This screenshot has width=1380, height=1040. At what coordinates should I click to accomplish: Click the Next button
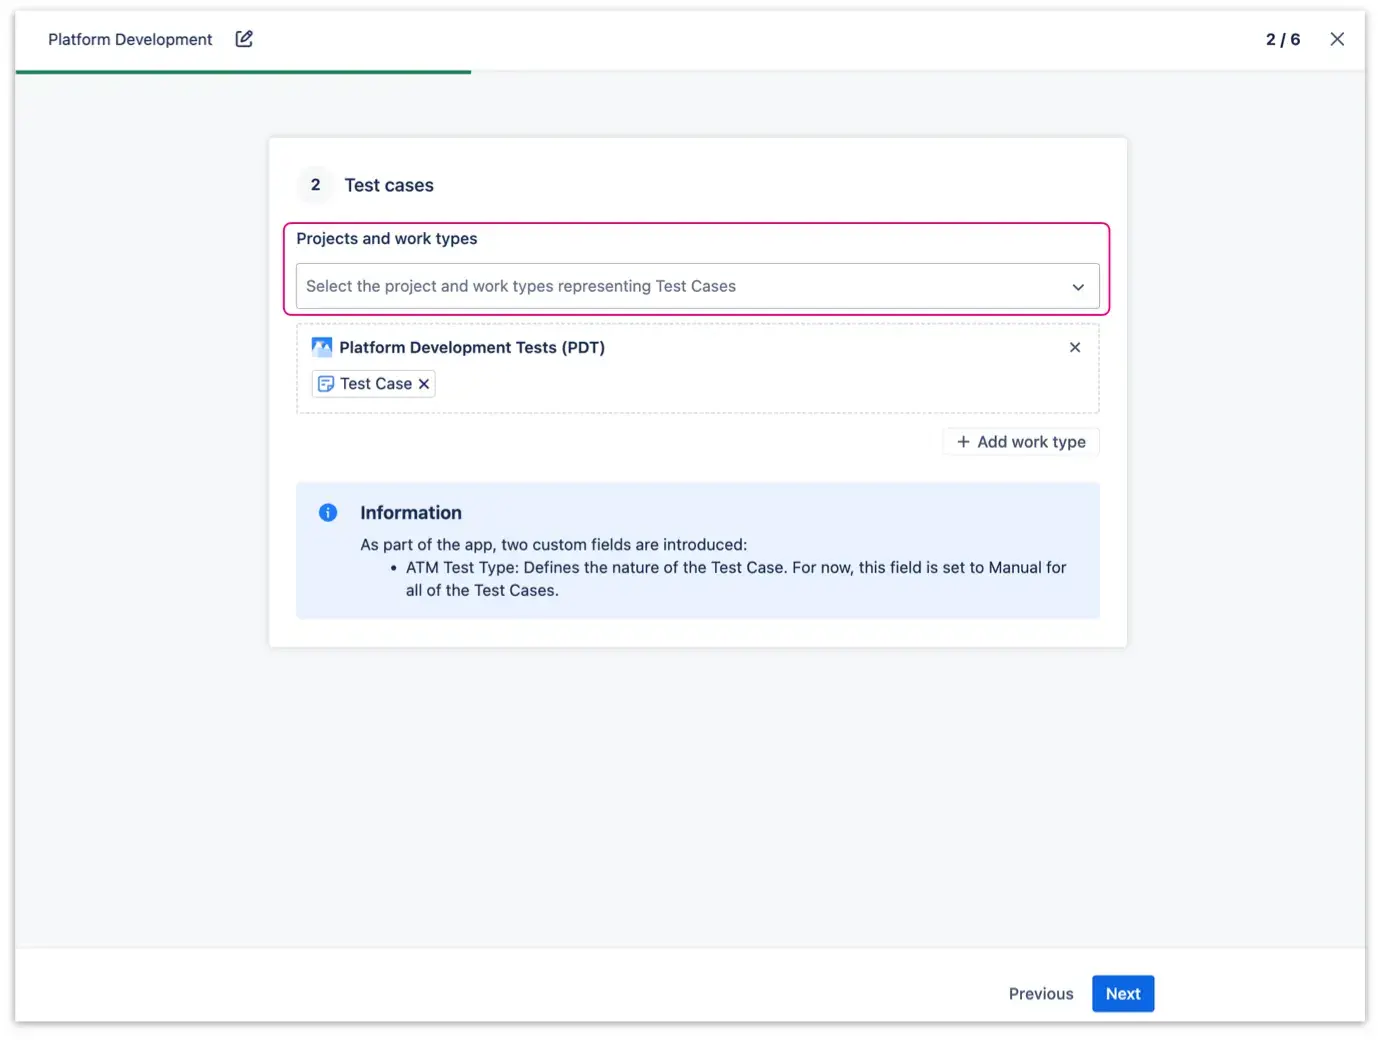(1123, 993)
